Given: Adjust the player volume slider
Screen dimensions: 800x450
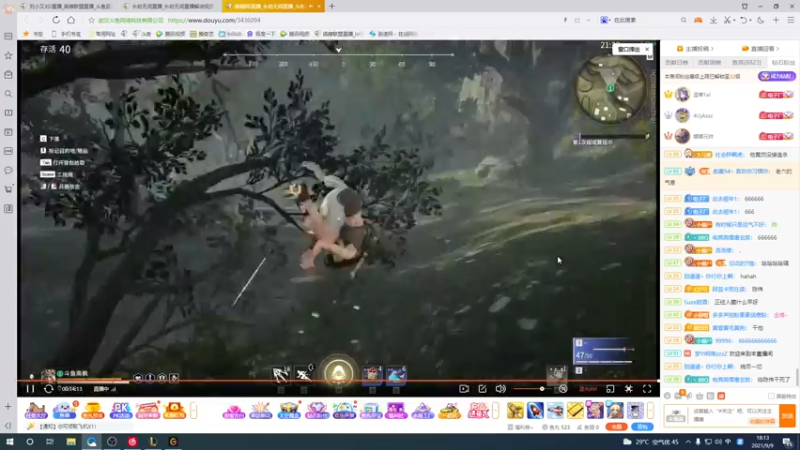Looking at the screenshot, I should point(533,389).
